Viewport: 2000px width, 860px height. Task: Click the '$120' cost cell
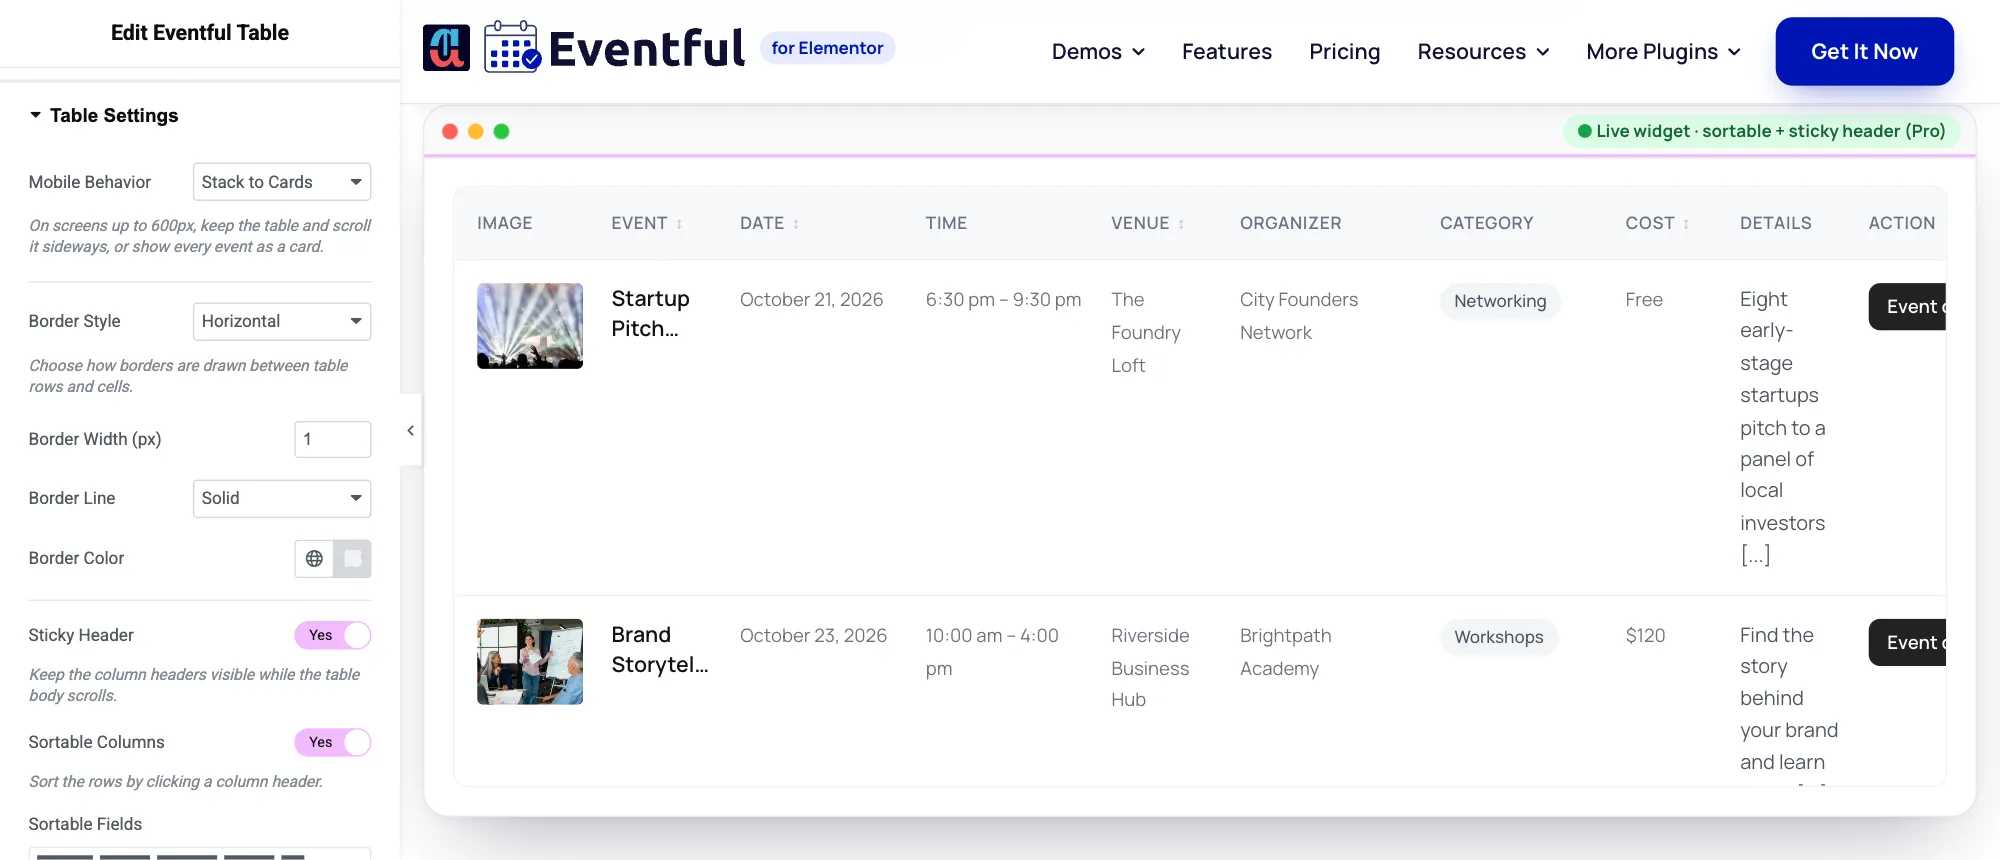click(1645, 635)
